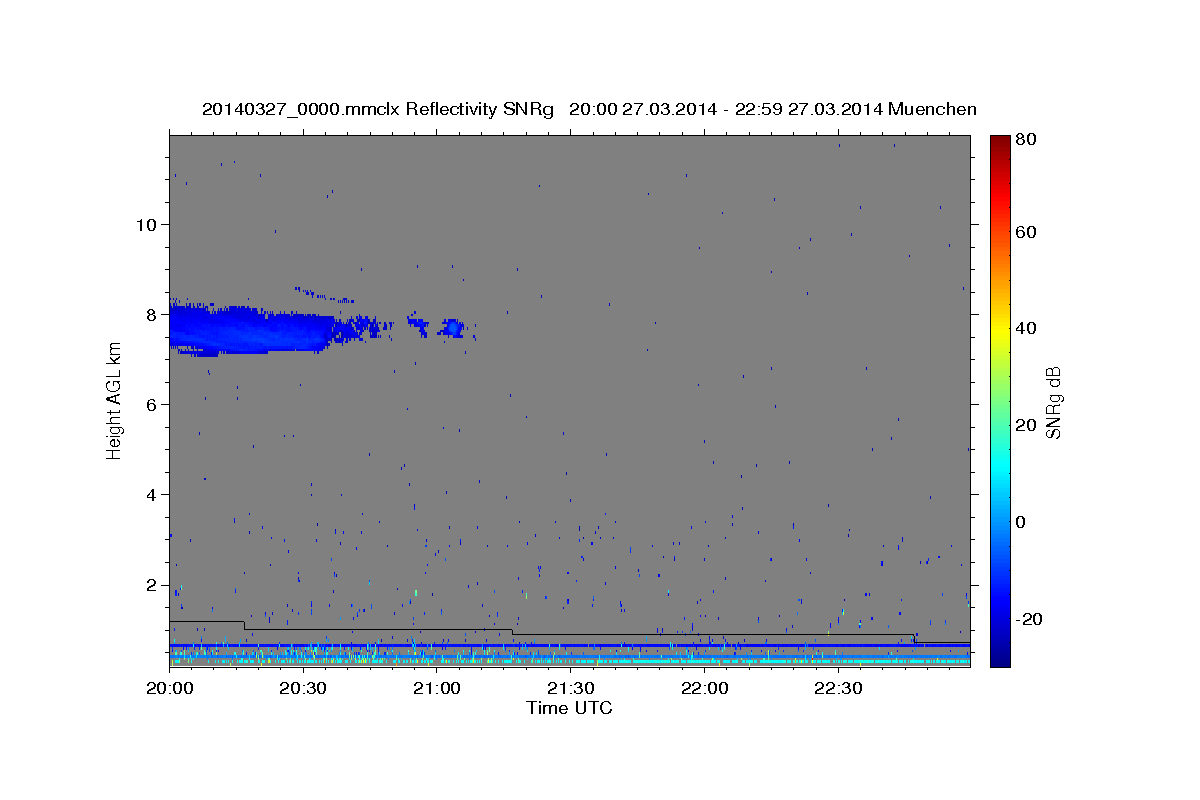Click the colorbar value 20

coord(1027,425)
